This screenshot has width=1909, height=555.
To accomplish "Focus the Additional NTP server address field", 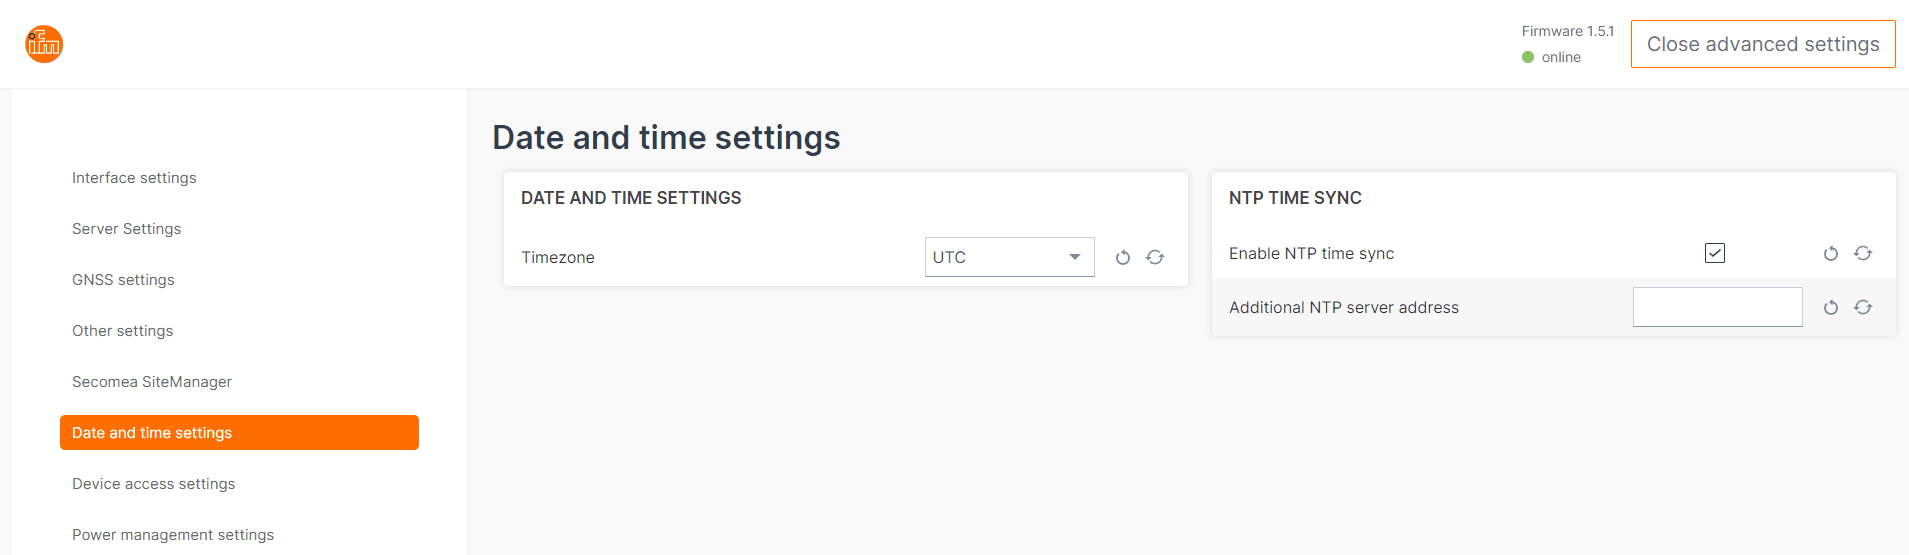I will point(1717,307).
